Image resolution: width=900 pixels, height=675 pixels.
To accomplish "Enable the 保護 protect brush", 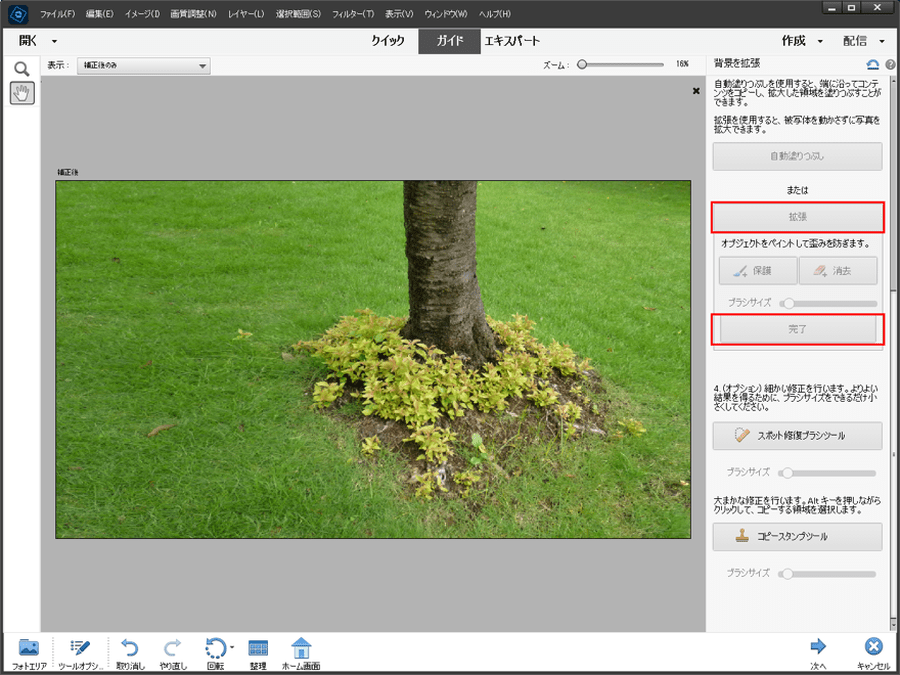I will click(x=757, y=271).
